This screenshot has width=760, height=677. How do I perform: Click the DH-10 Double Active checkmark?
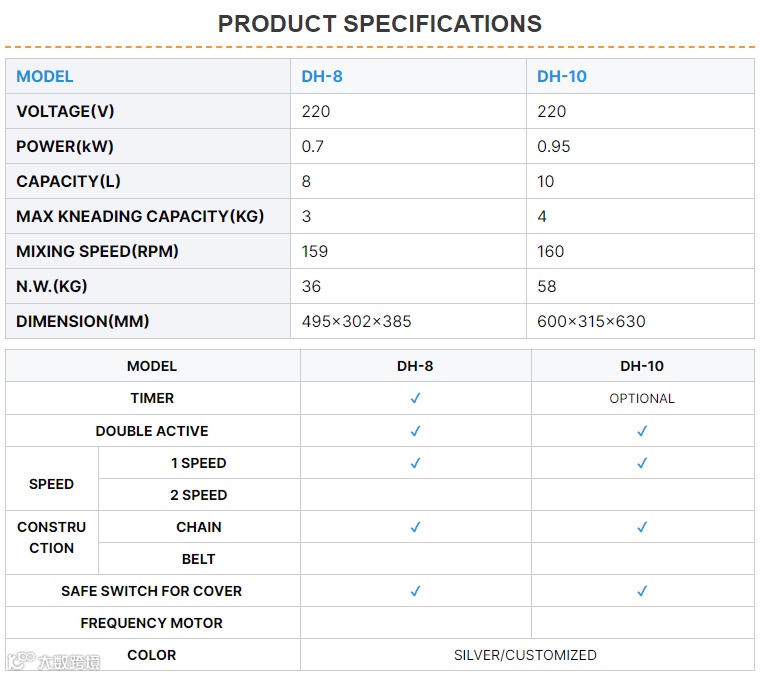[642, 431]
